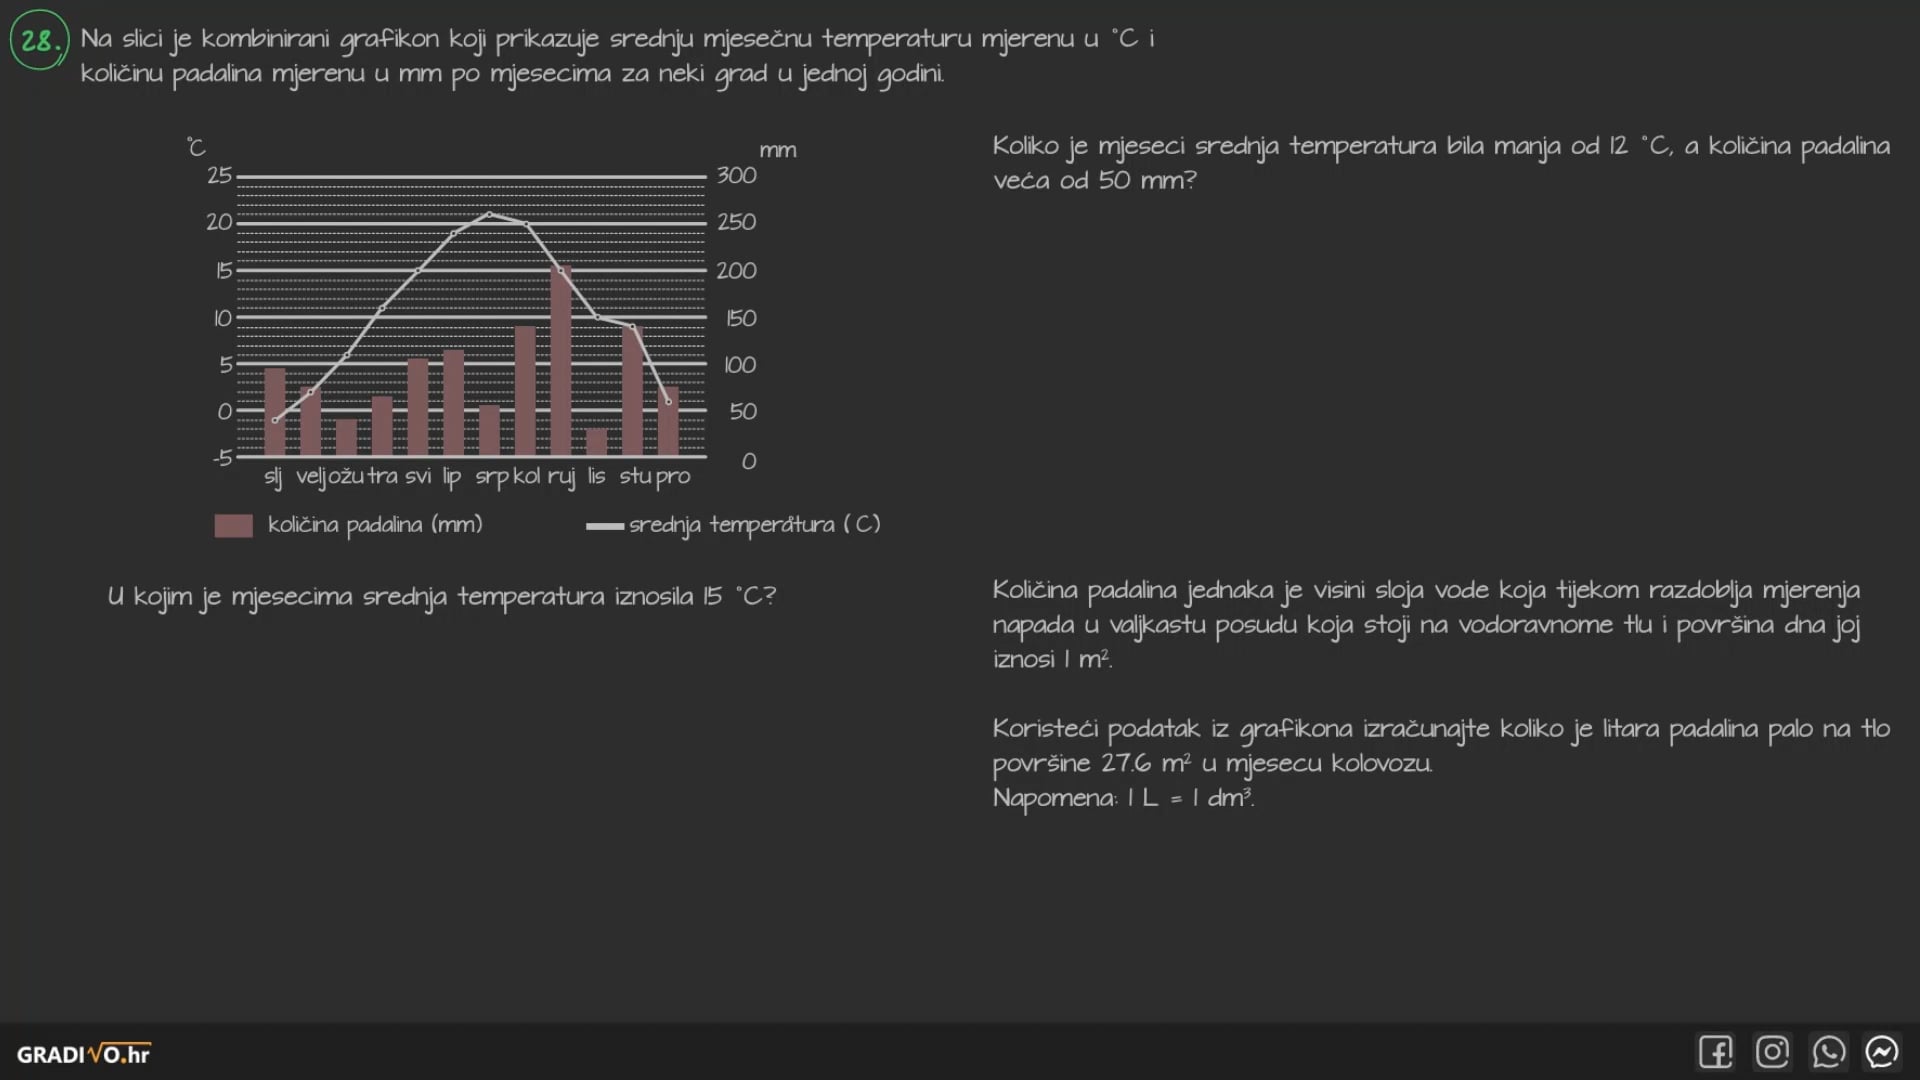This screenshot has height=1080, width=1920.
Task: Open the Instagram icon
Action: (1772, 1052)
